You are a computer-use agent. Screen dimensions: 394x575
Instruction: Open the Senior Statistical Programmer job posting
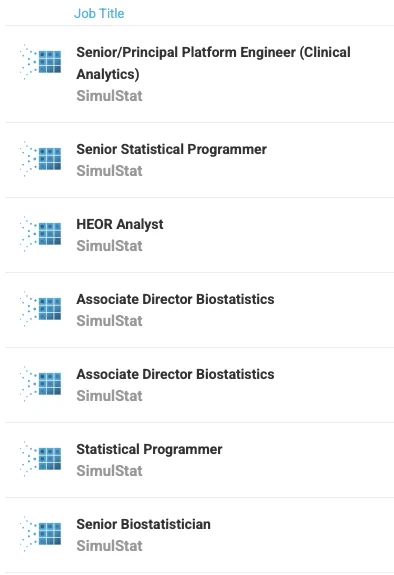click(171, 149)
